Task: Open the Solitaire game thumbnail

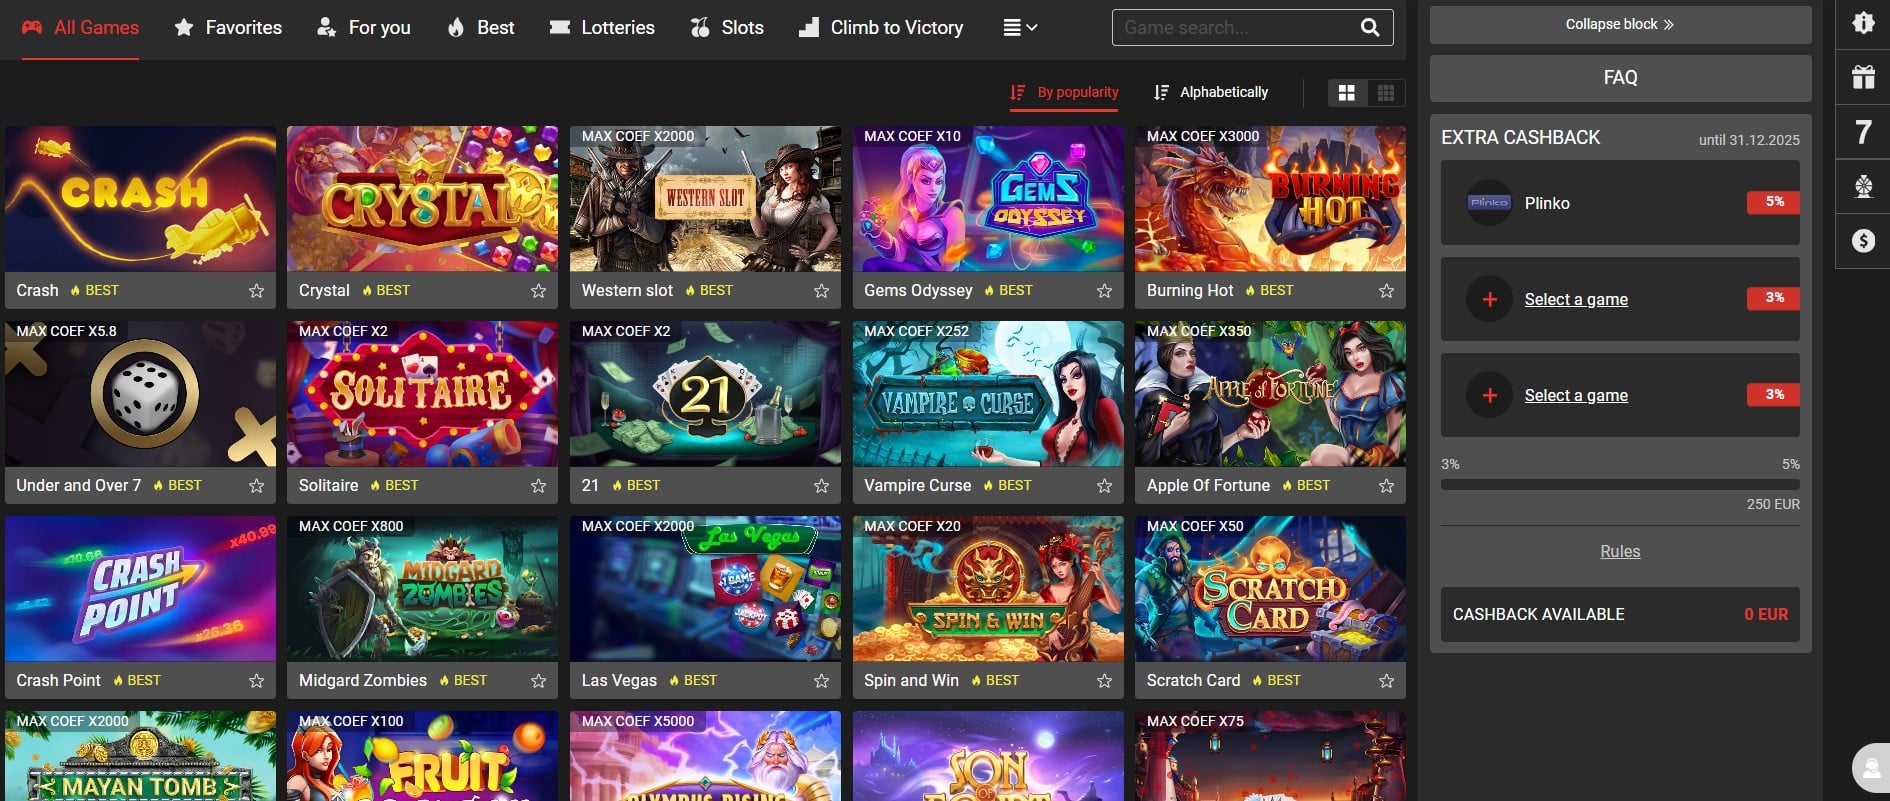Action: pos(422,394)
